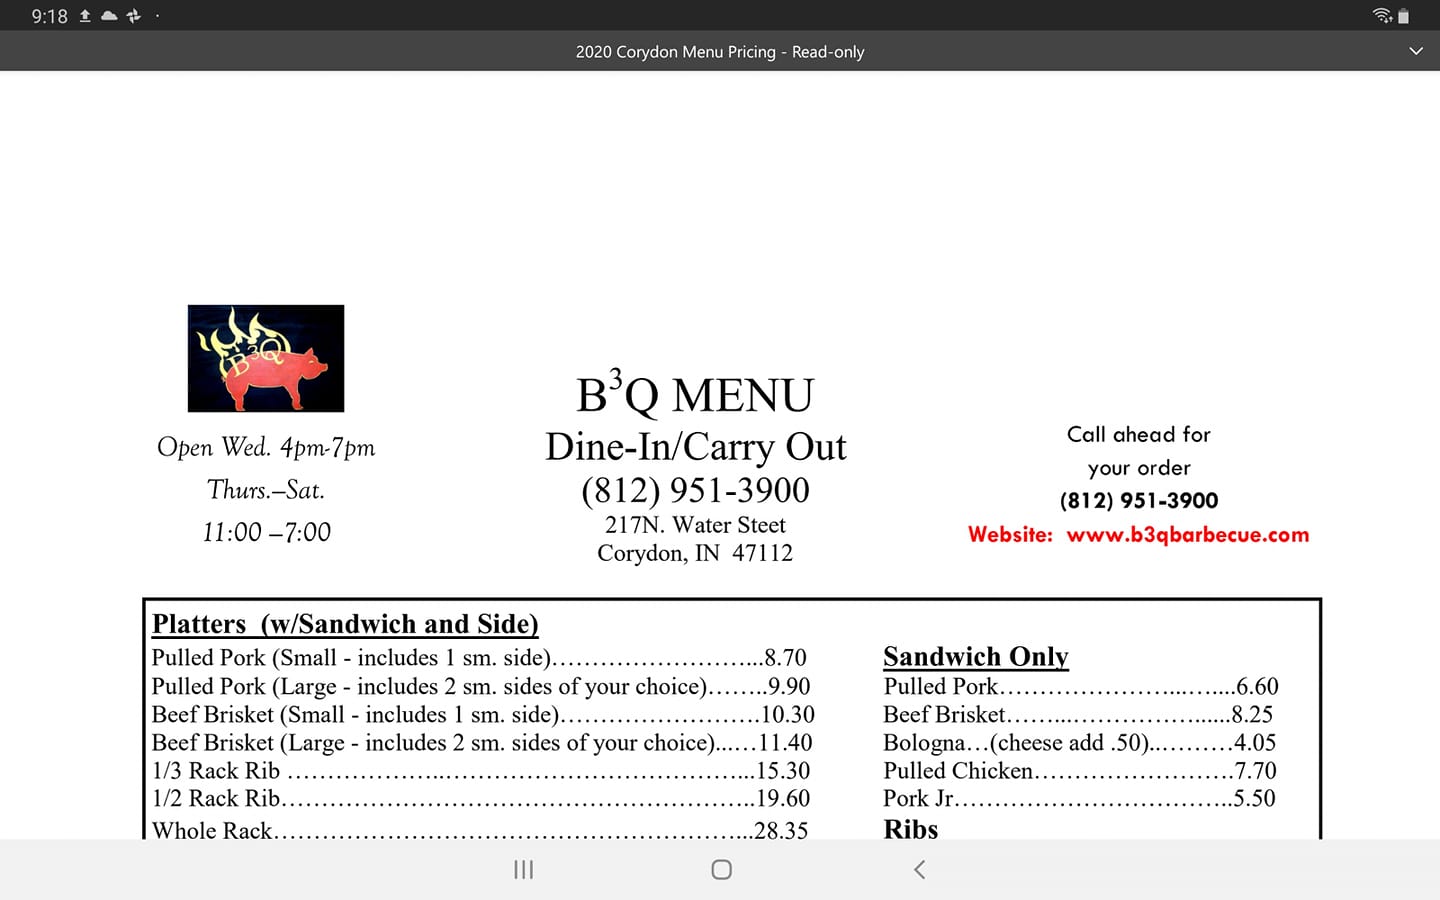
Task: Click the Sandwich Only heading
Action: pyautogui.click(x=975, y=656)
